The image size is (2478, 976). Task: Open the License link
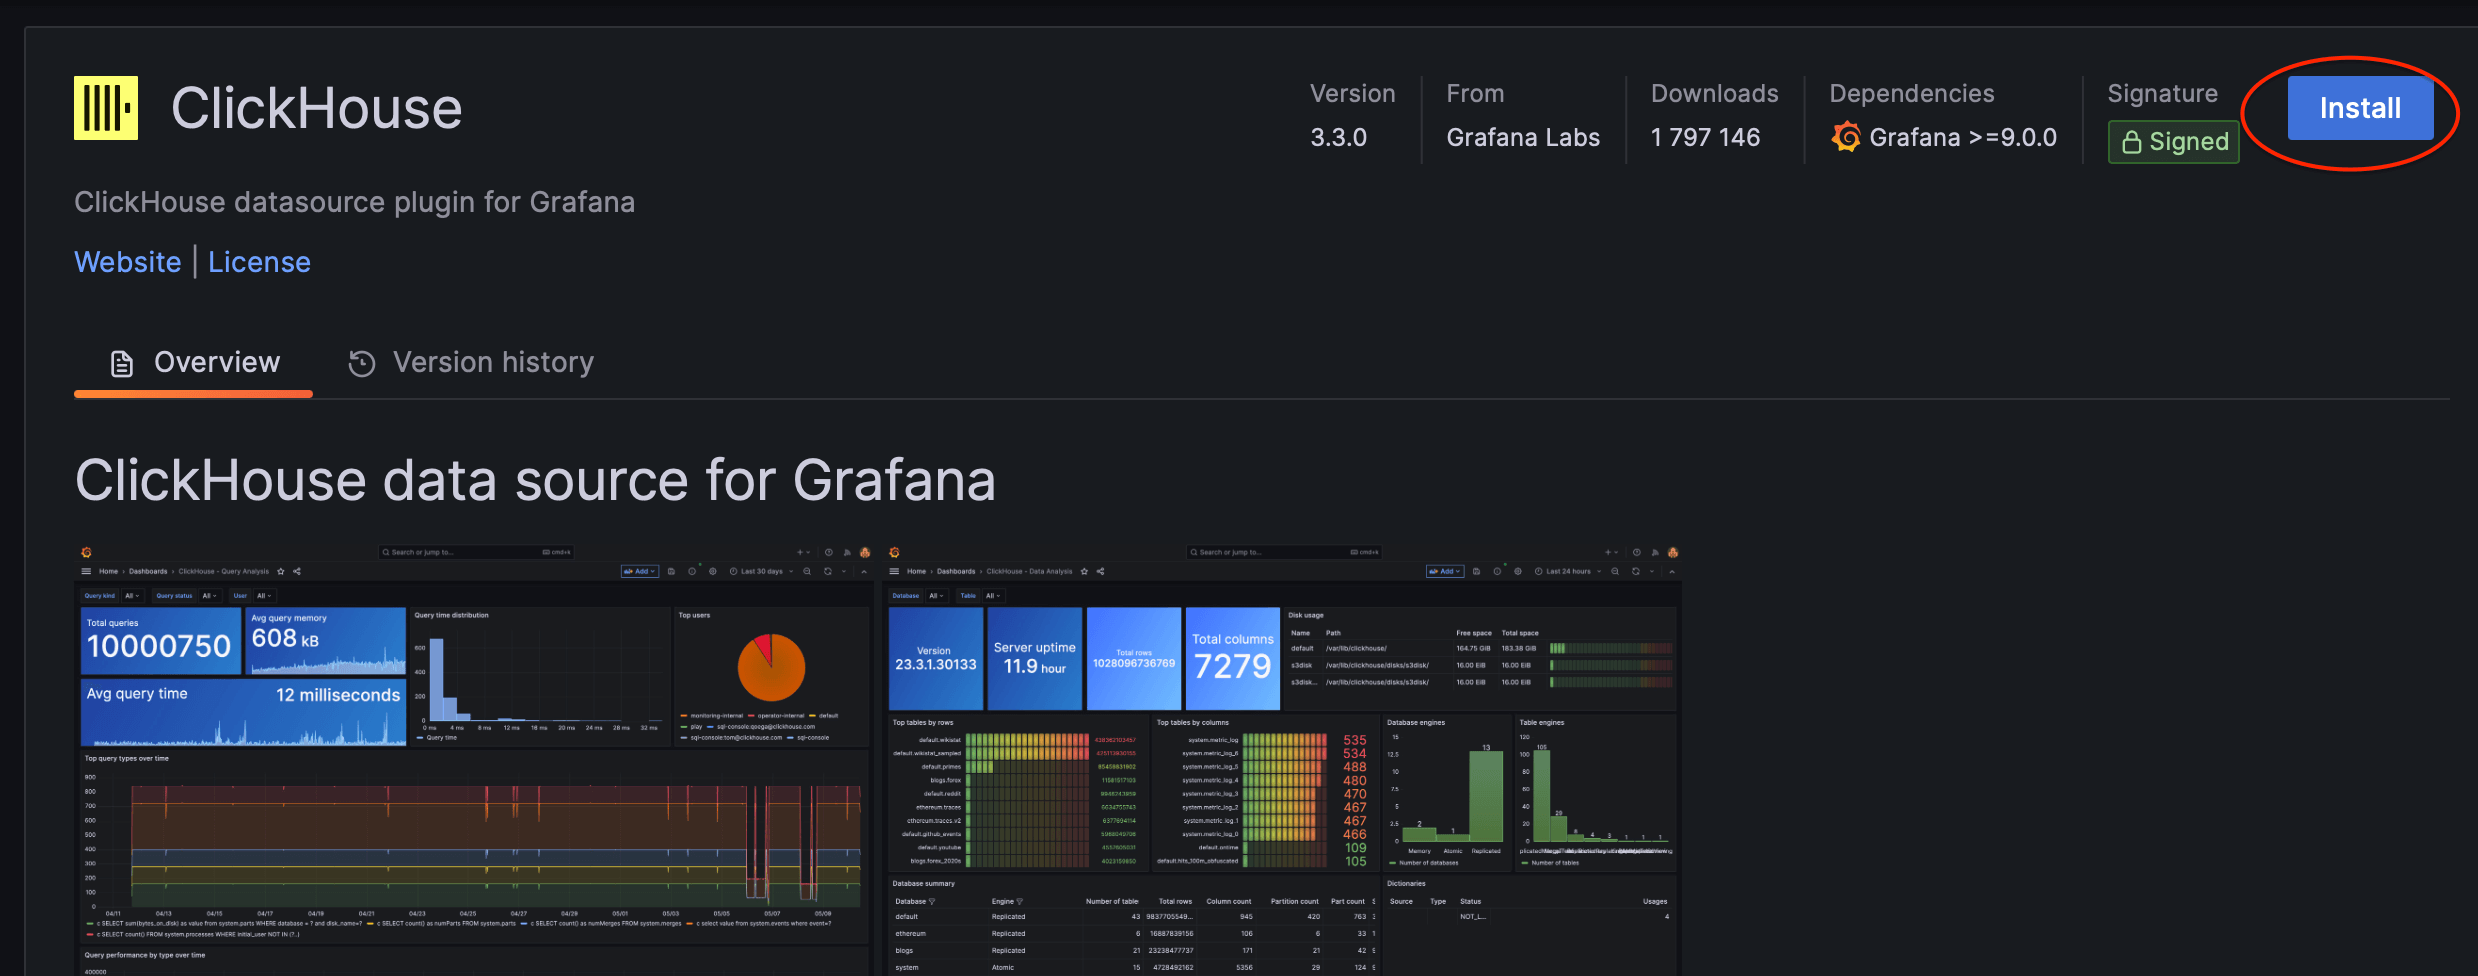pyautogui.click(x=259, y=262)
